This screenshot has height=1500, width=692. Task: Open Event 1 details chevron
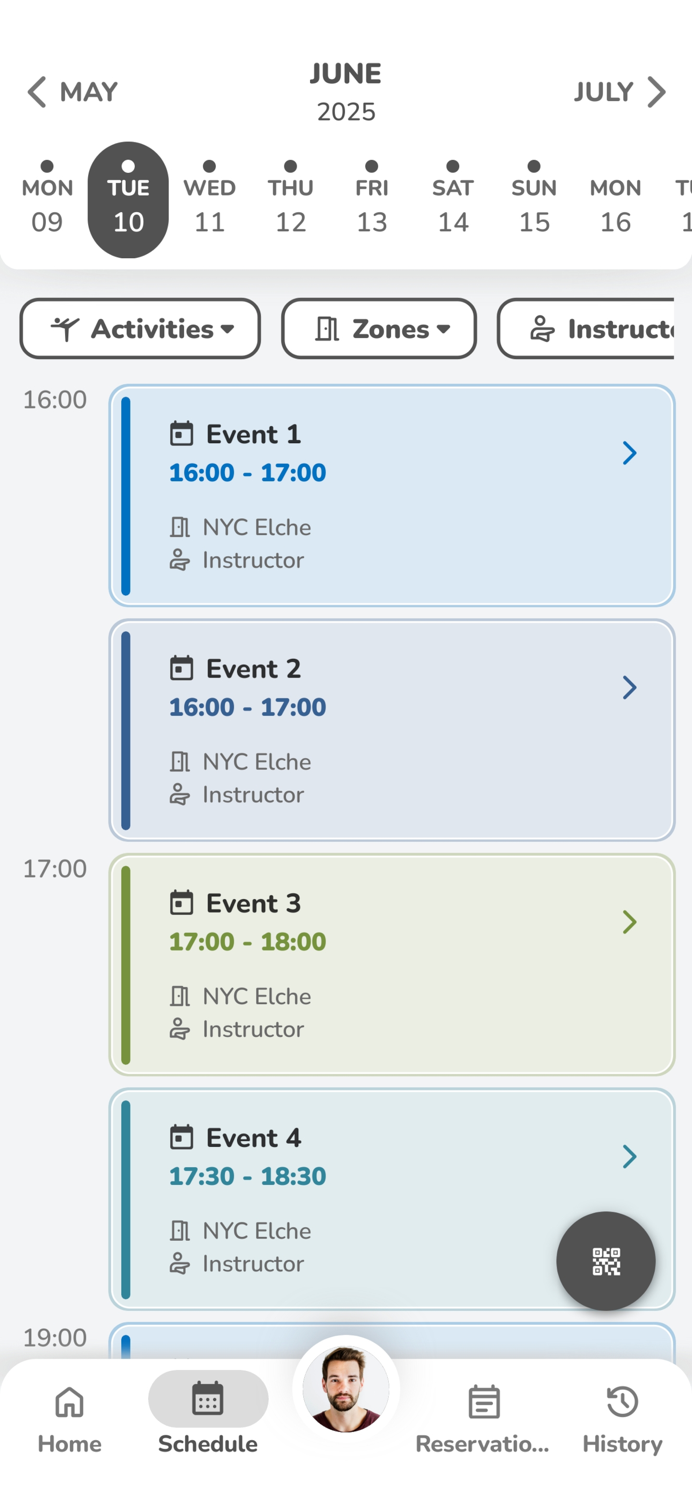(x=629, y=453)
